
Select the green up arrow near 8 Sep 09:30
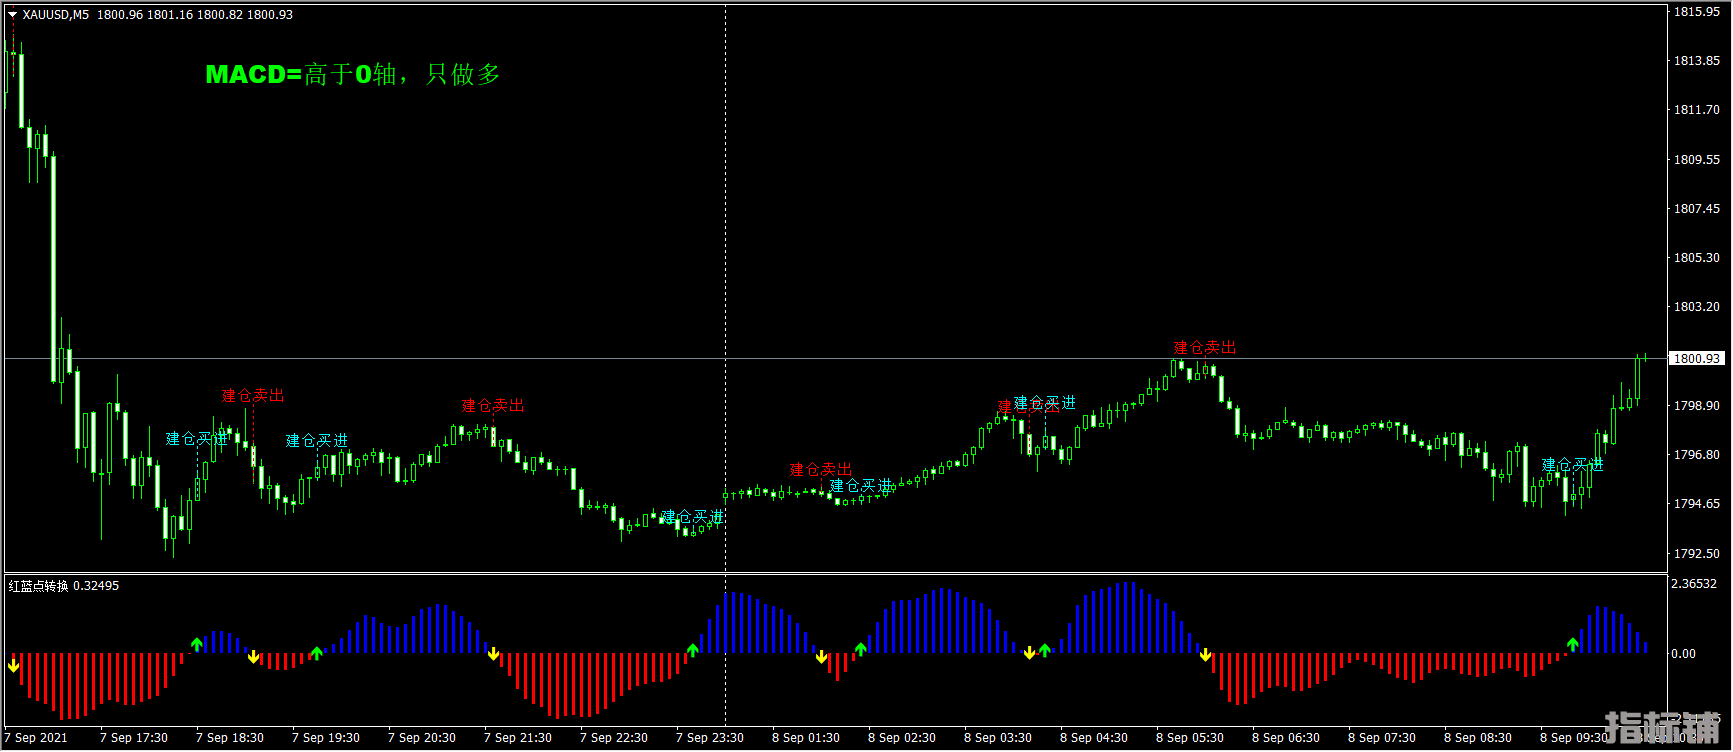point(1573,645)
